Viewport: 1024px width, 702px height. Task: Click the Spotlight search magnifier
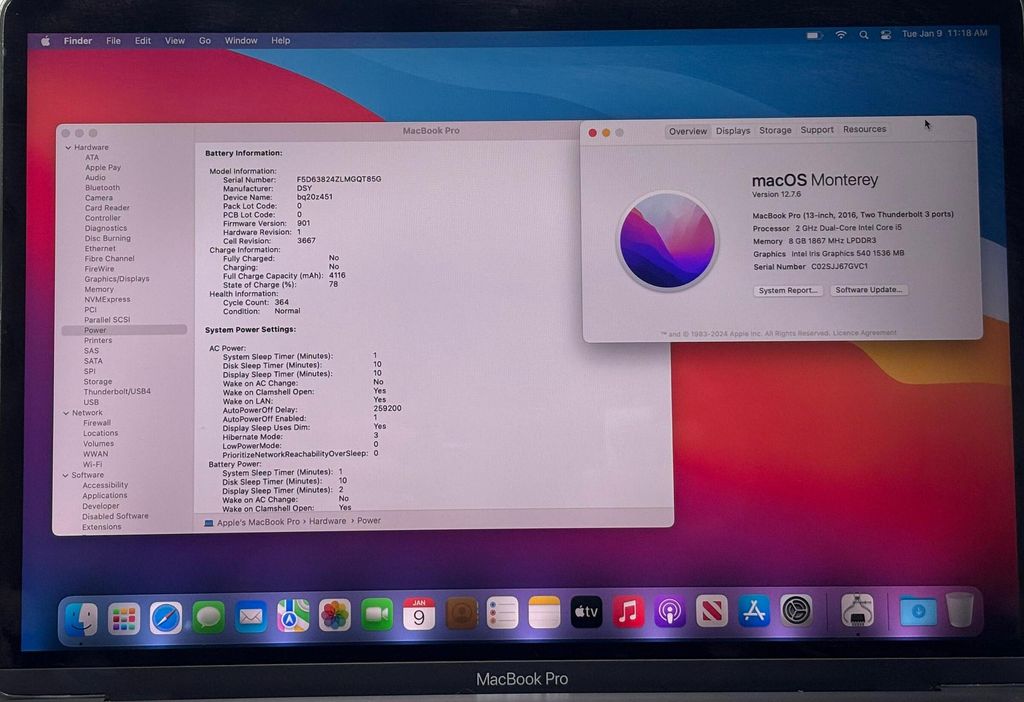click(x=863, y=35)
